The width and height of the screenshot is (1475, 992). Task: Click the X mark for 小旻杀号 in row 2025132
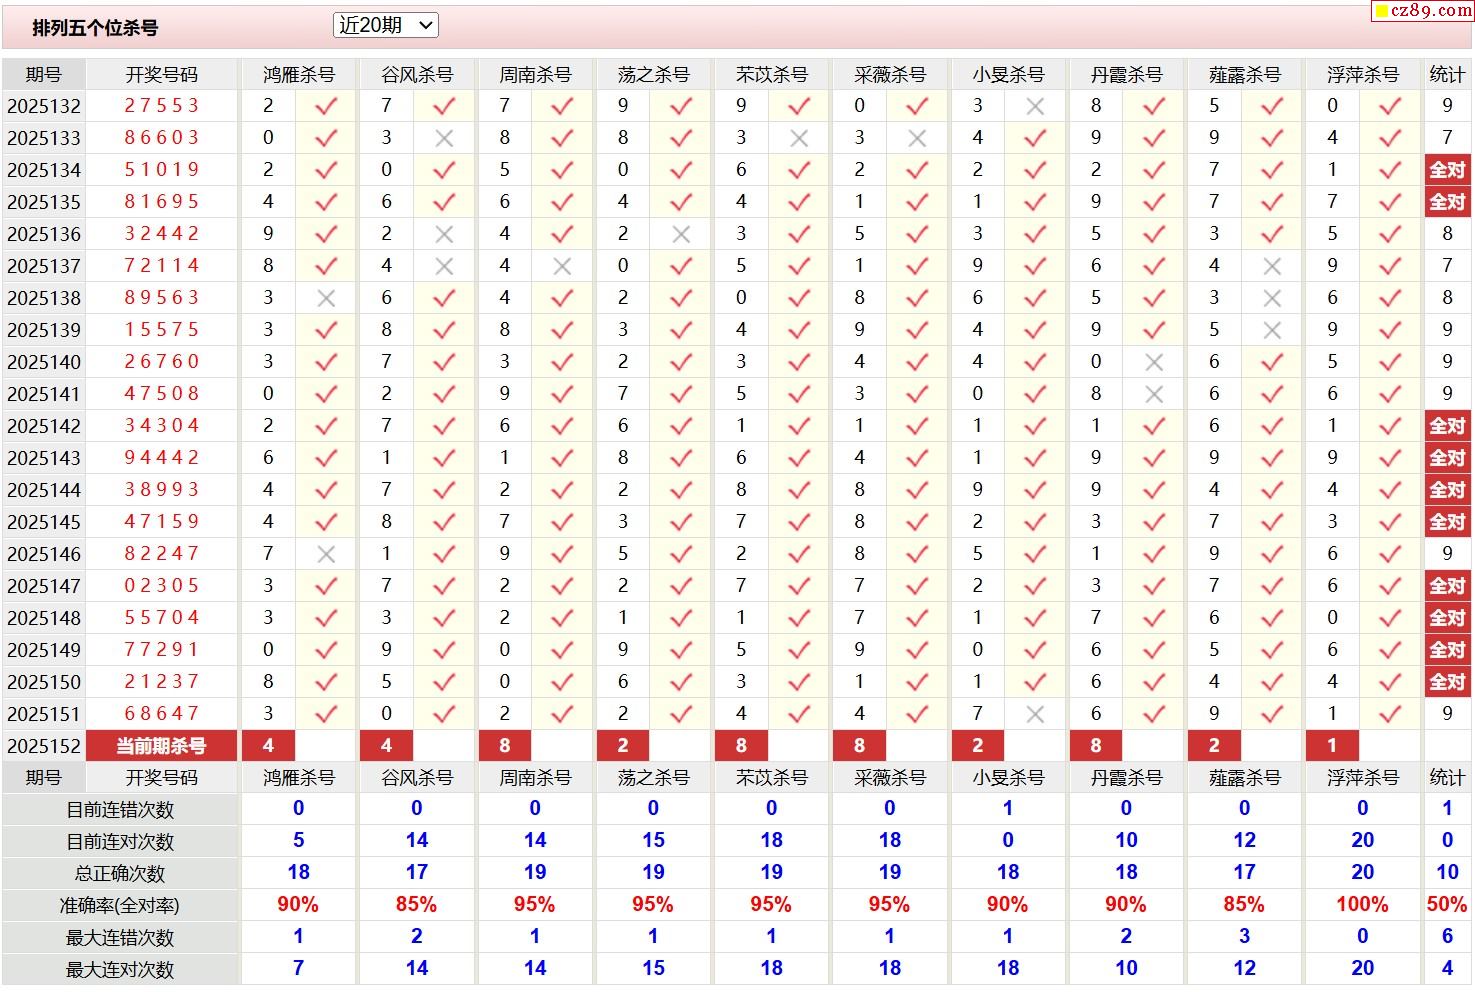[1035, 106]
